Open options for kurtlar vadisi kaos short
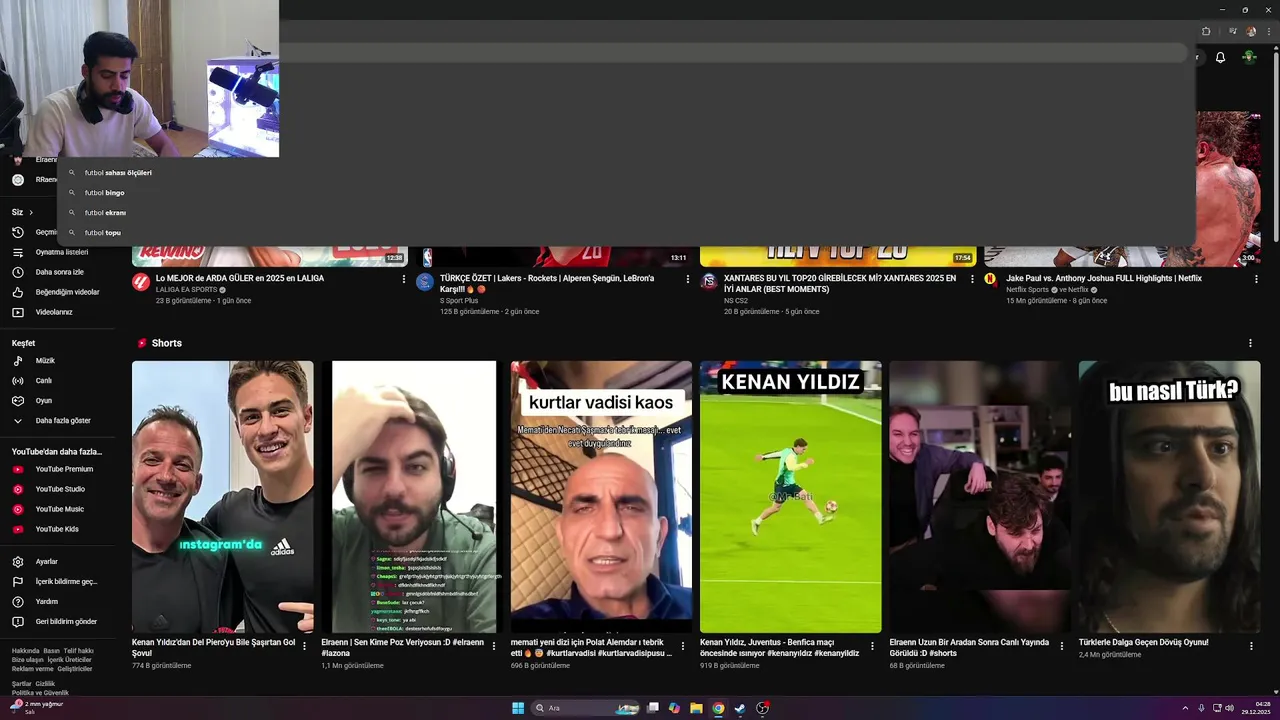 point(683,646)
